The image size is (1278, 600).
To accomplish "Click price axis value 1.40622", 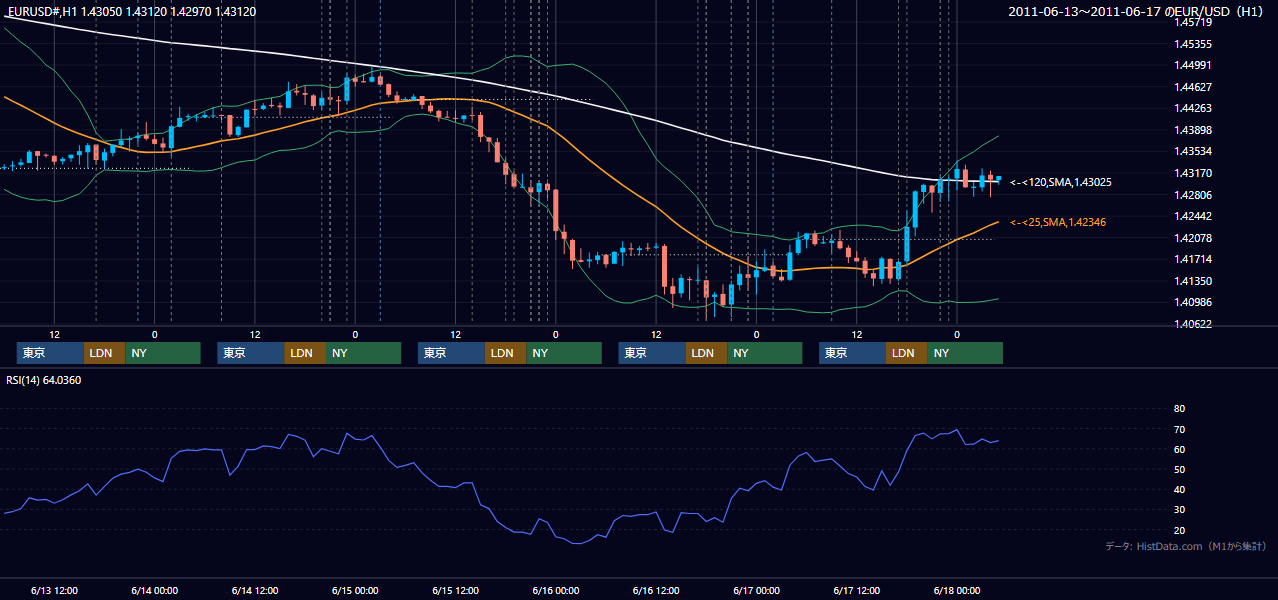I will click(x=1193, y=324).
